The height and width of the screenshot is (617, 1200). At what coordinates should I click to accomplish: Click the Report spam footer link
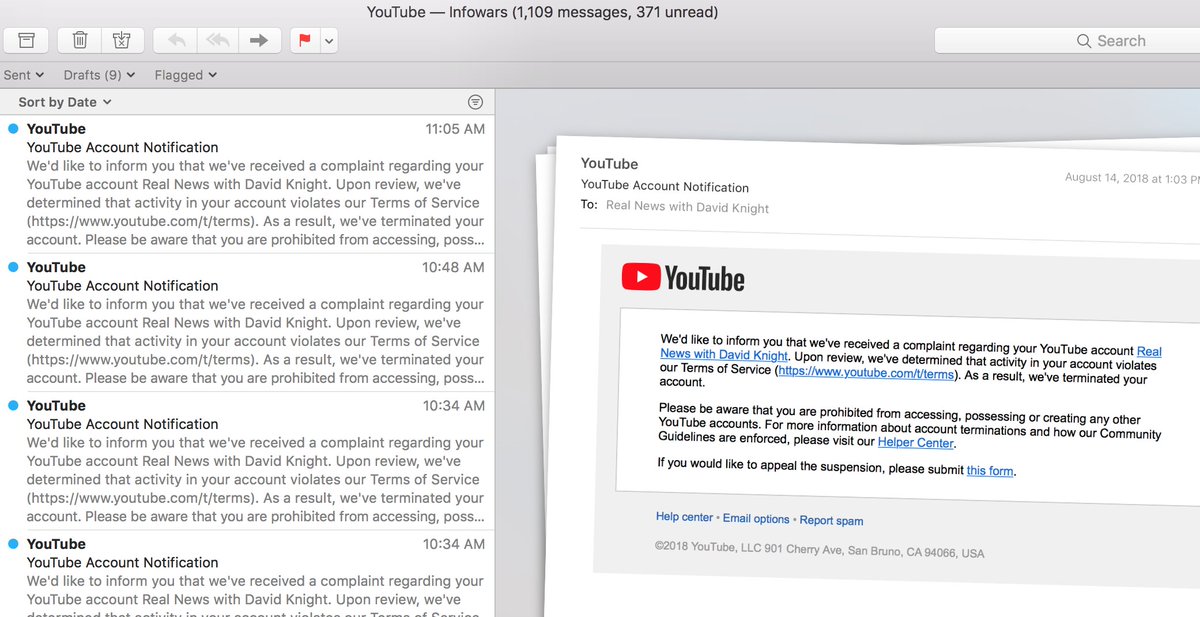tap(831, 520)
